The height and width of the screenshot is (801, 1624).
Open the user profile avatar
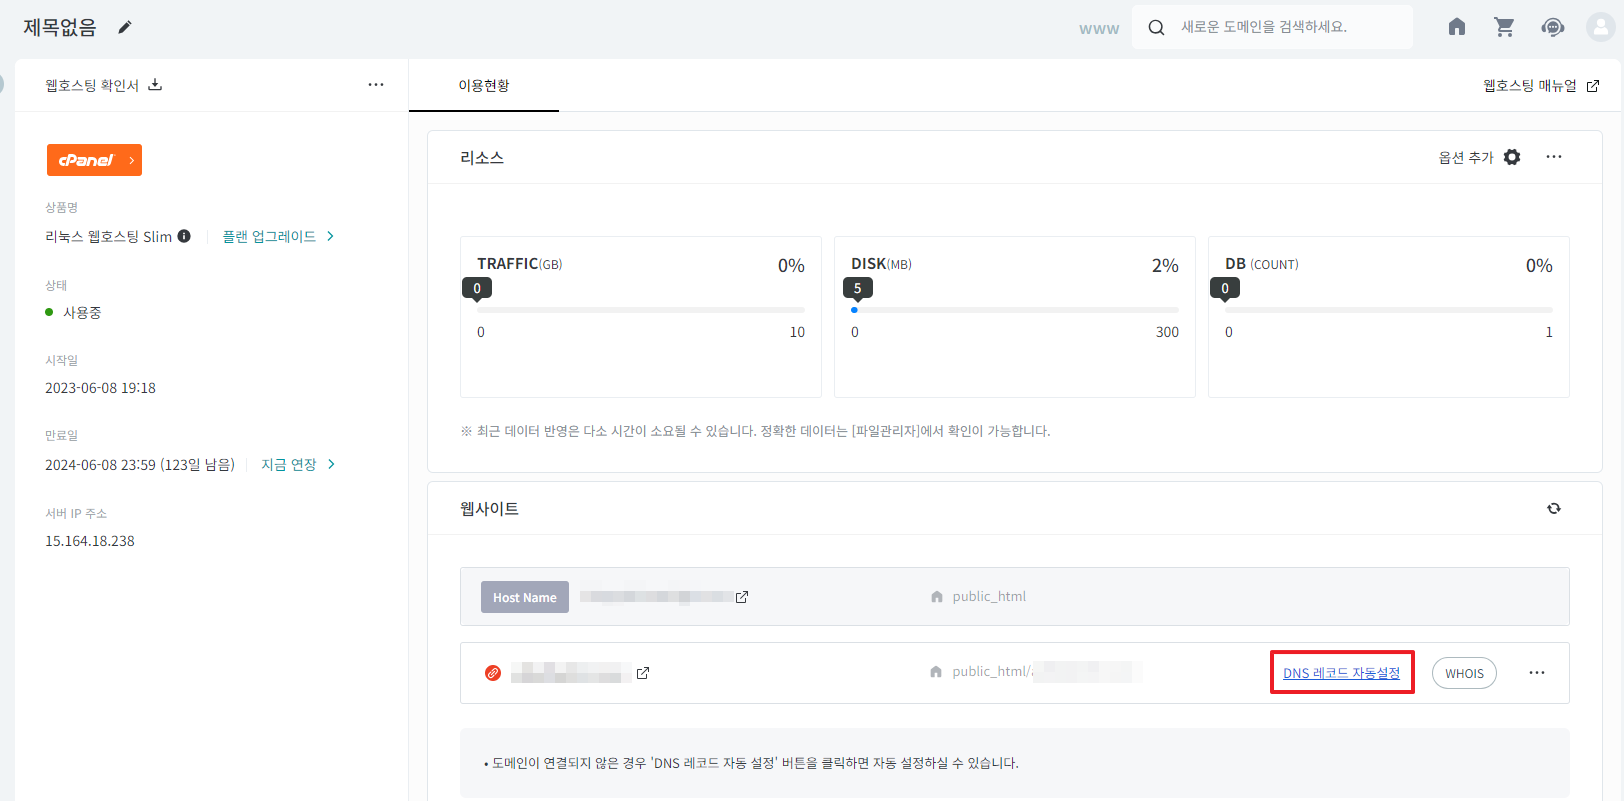1600,27
